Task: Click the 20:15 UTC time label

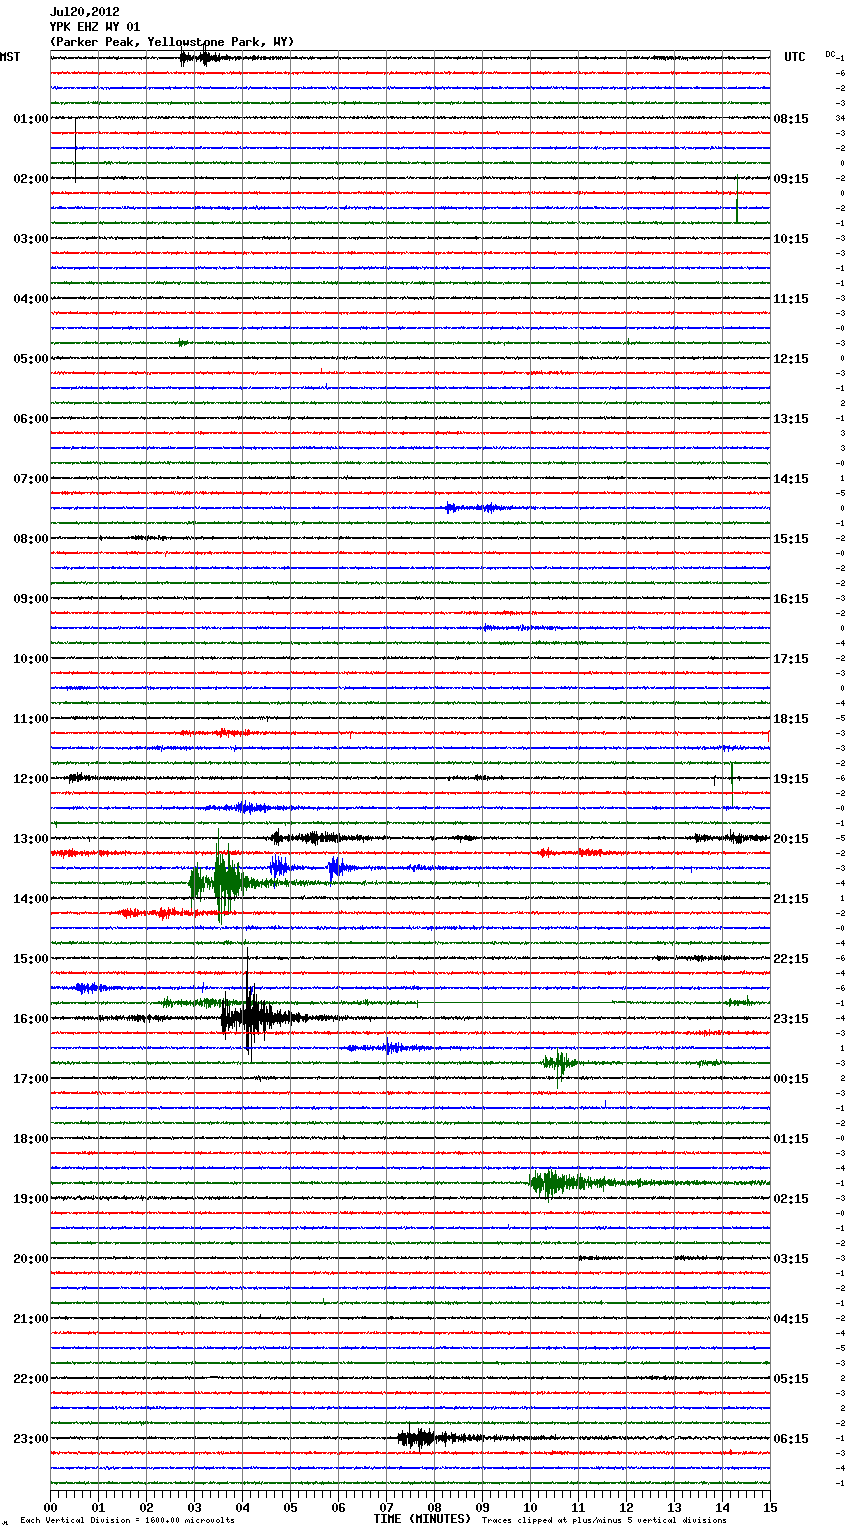Action: pos(791,839)
